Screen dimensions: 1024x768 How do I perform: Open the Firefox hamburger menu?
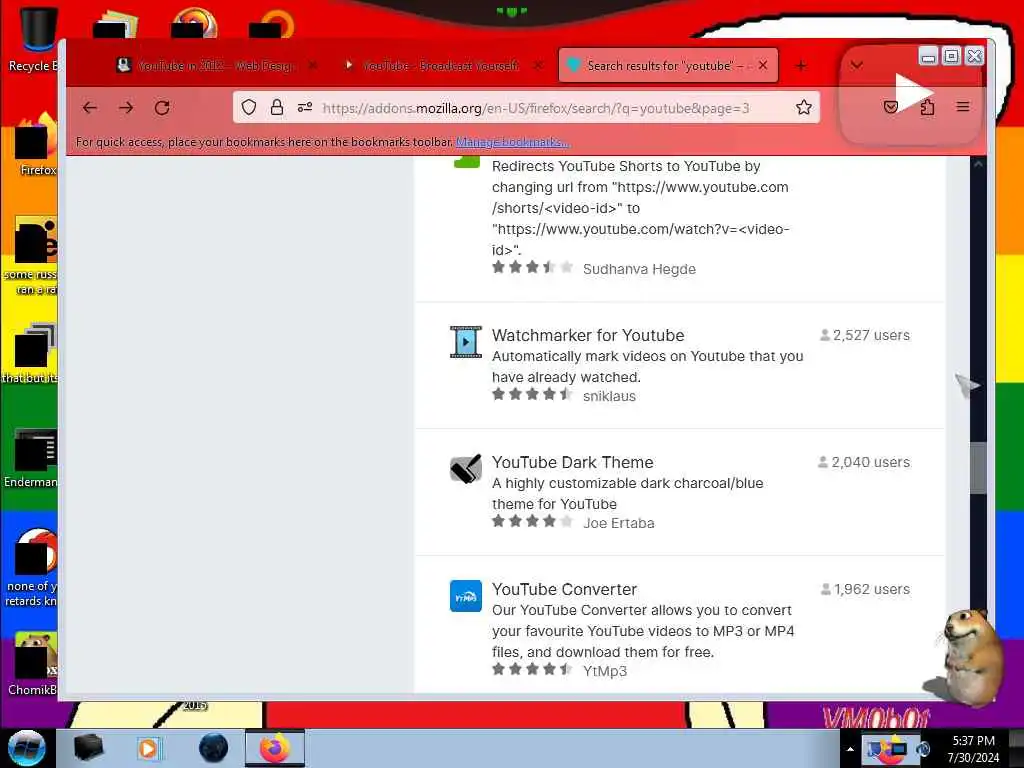point(963,106)
